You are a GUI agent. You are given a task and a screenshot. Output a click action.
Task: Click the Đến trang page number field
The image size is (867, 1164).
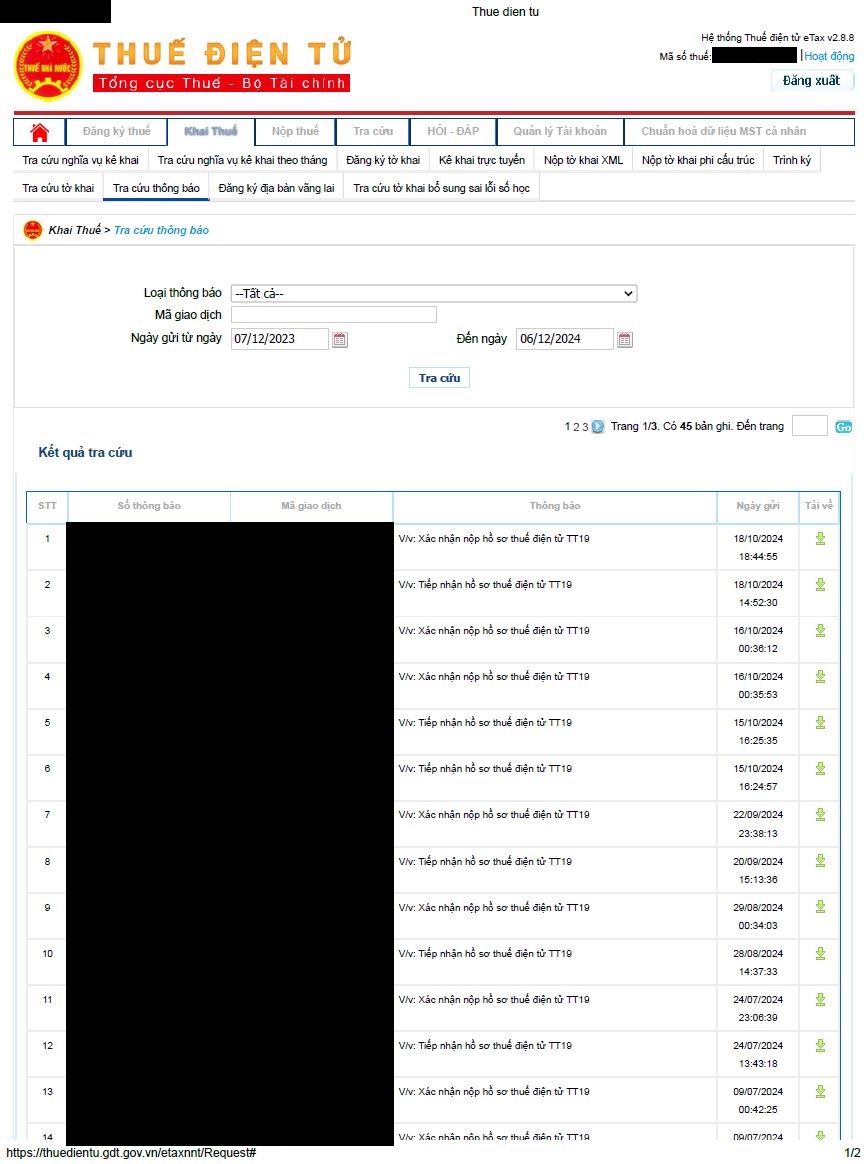click(809, 427)
